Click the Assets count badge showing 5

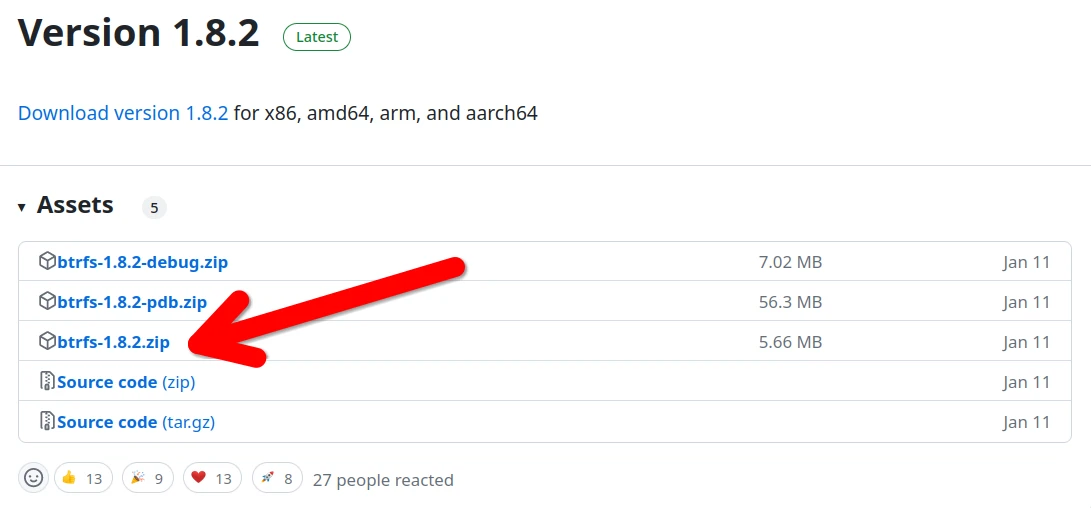154,208
